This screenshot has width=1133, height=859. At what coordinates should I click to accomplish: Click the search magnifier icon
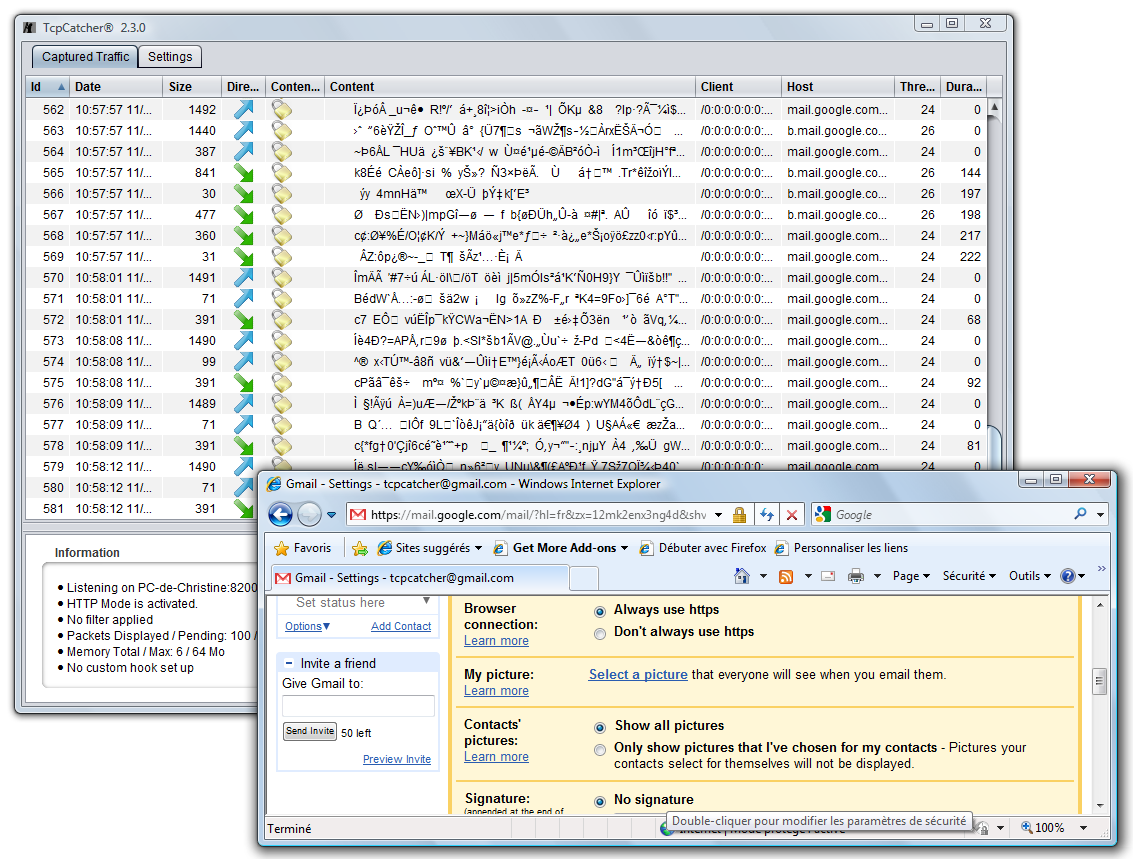click(1080, 514)
